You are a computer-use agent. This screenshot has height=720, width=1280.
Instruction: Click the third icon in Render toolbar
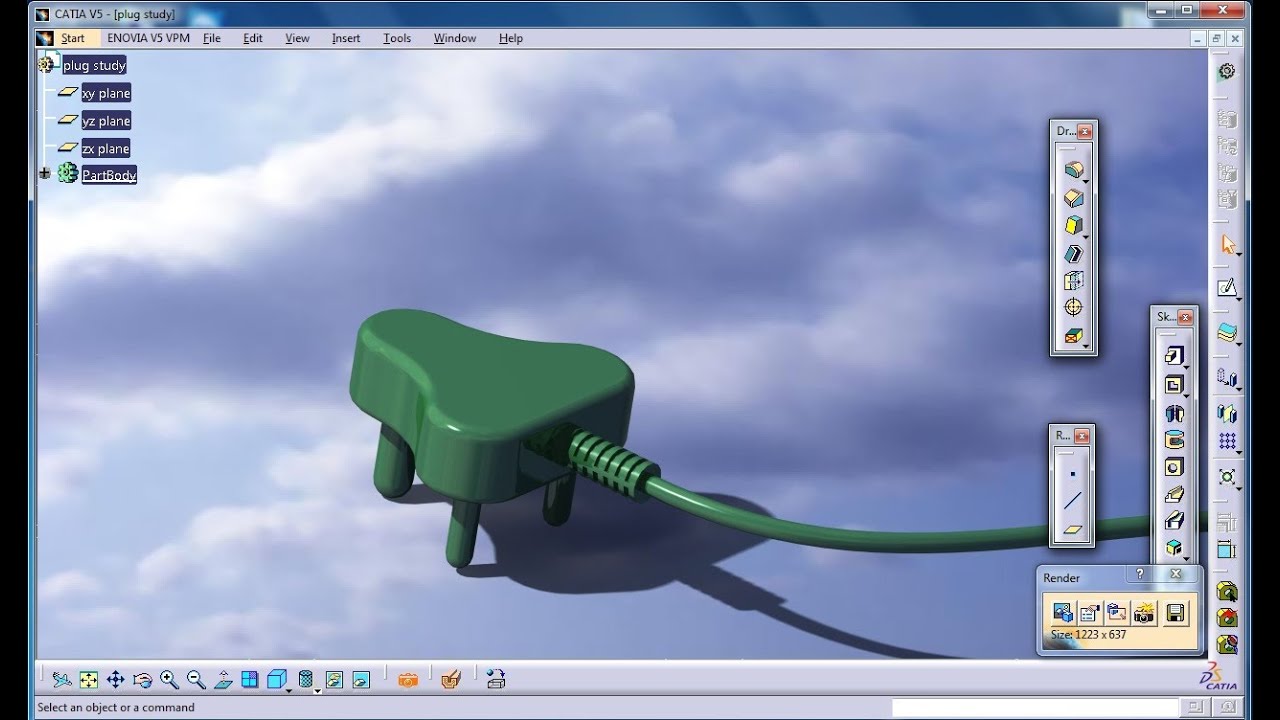coord(1117,612)
